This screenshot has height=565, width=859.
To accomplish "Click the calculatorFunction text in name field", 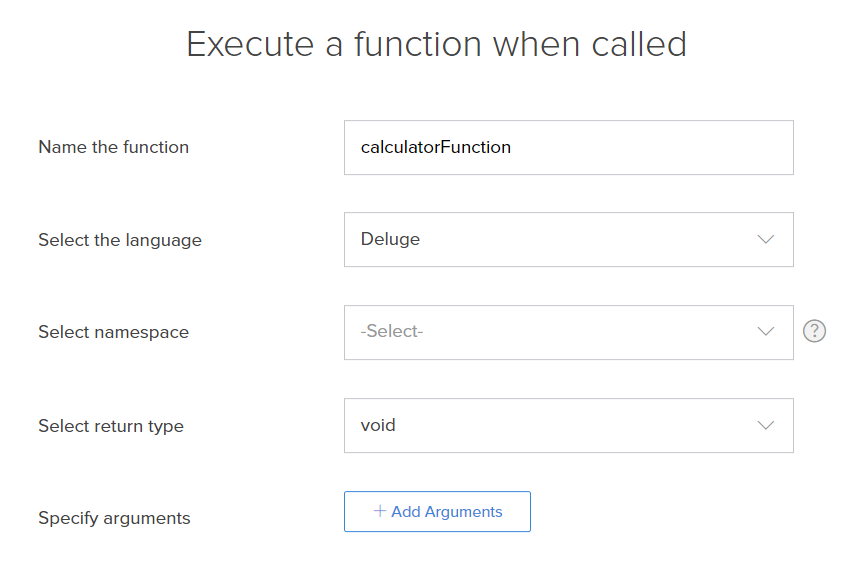I will coord(436,147).
